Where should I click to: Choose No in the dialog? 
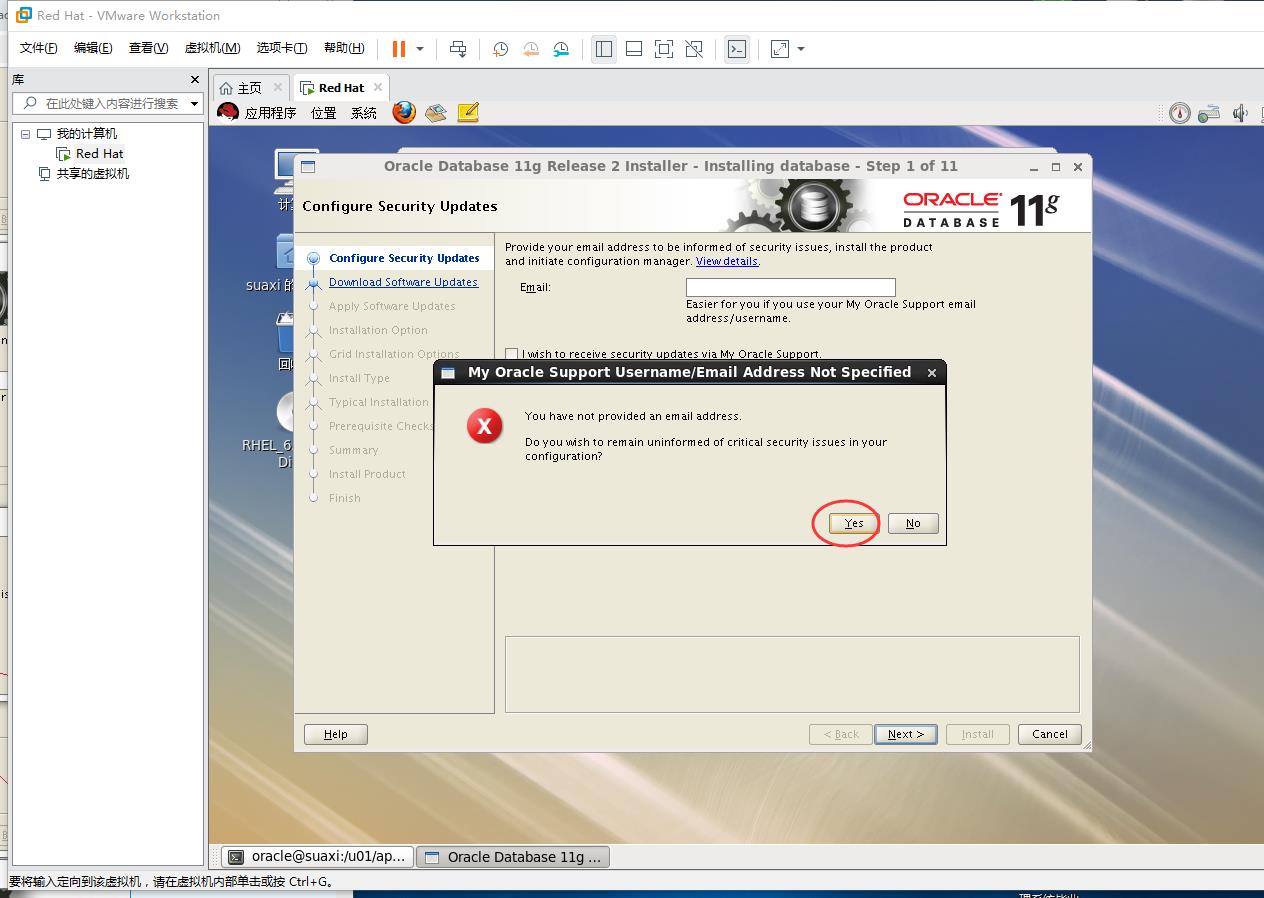click(913, 524)
